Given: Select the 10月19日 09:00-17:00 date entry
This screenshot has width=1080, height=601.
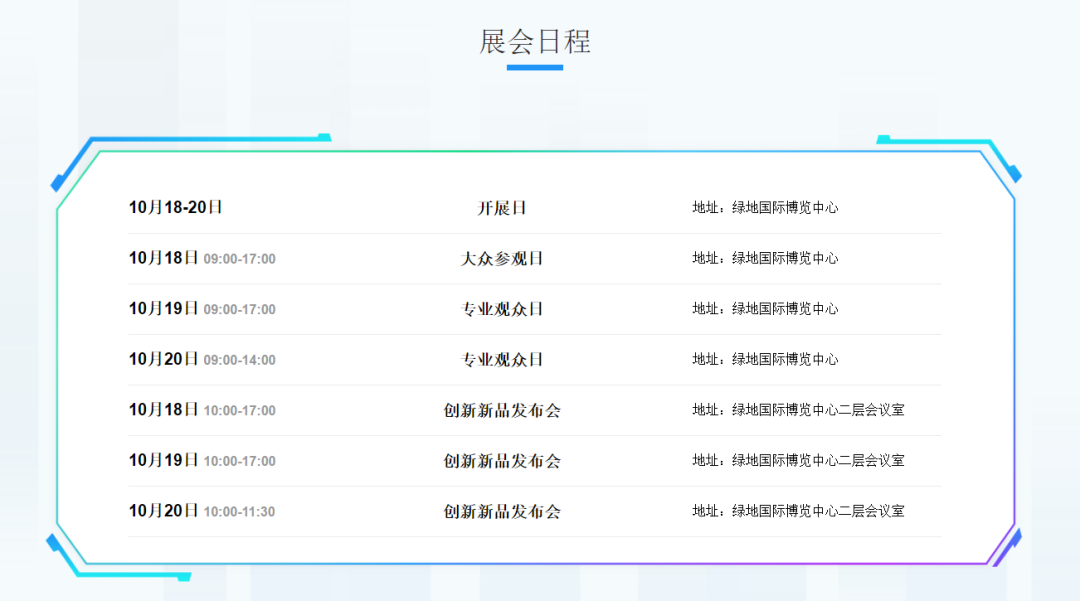Looking at the screenshot, I should 202,309.
